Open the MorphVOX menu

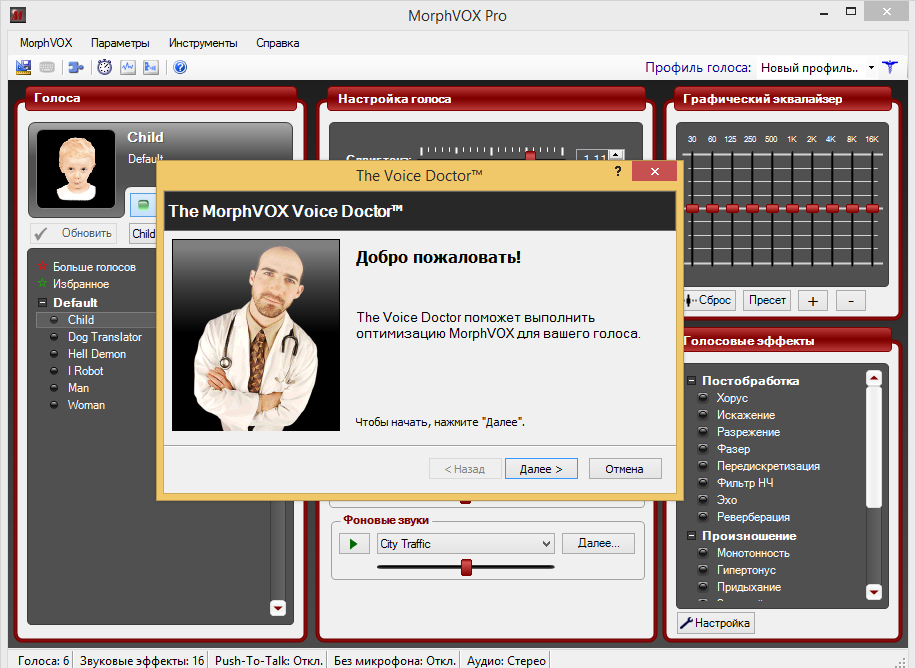tap(46, 43)
